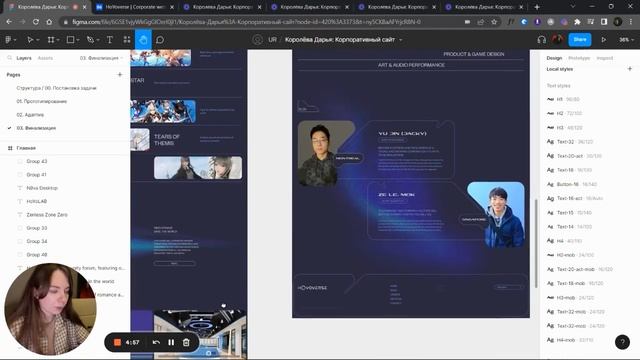Click the UR team link in the title
640x360 pixels.
tap(272, 40)
